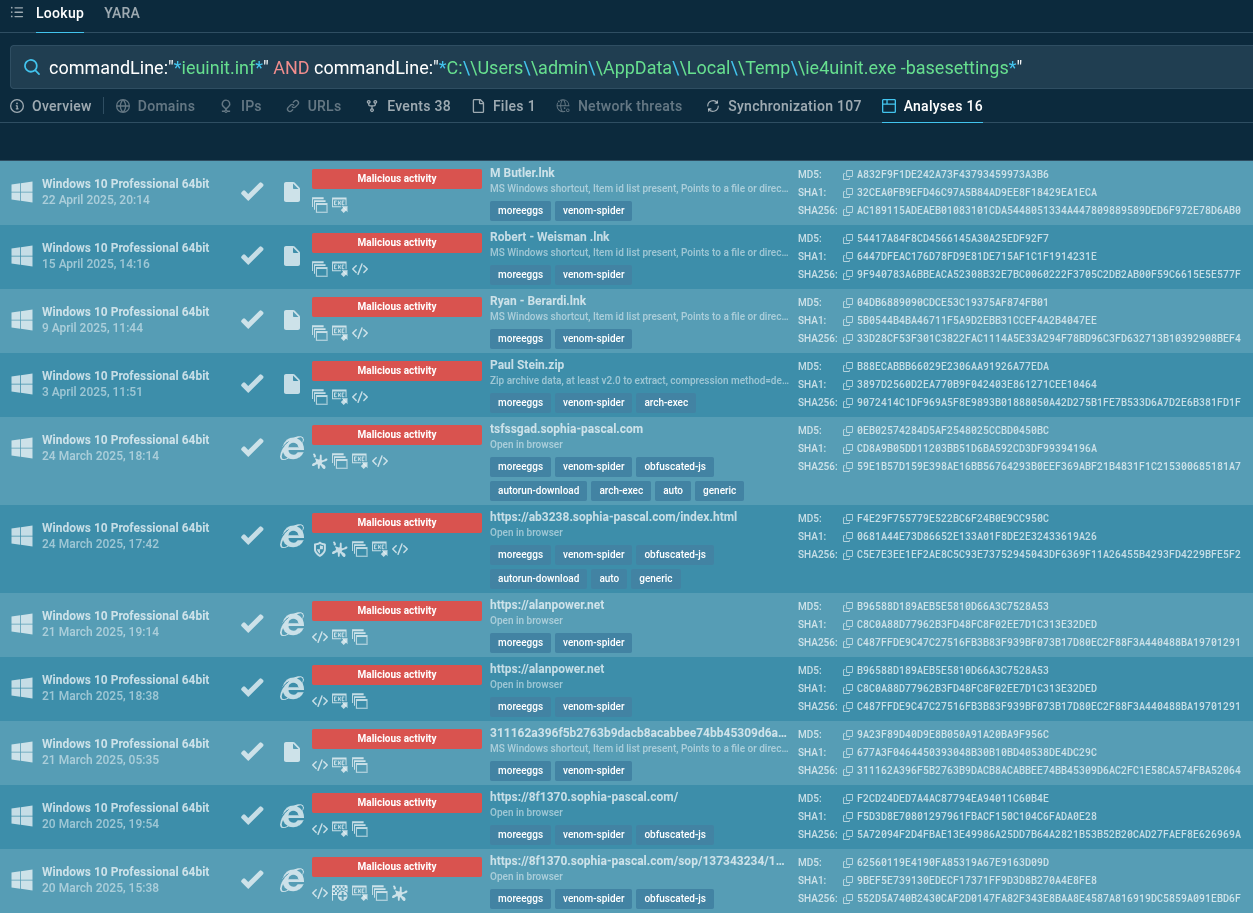Copy the SHA256 hash of Ryan - Berardi.lnk
Screen dimensions: 1253x913
pos(848,339)
